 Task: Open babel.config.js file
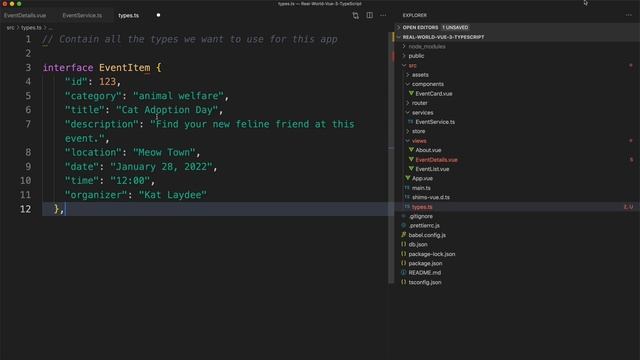pyautogui.click(x=427, y=235)
